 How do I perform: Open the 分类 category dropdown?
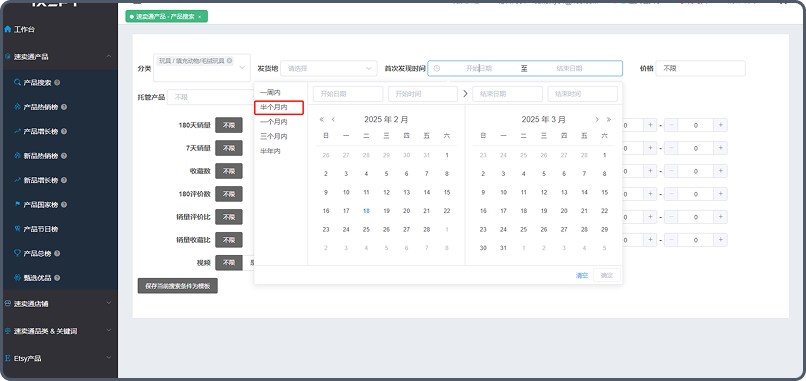point(202,68)
